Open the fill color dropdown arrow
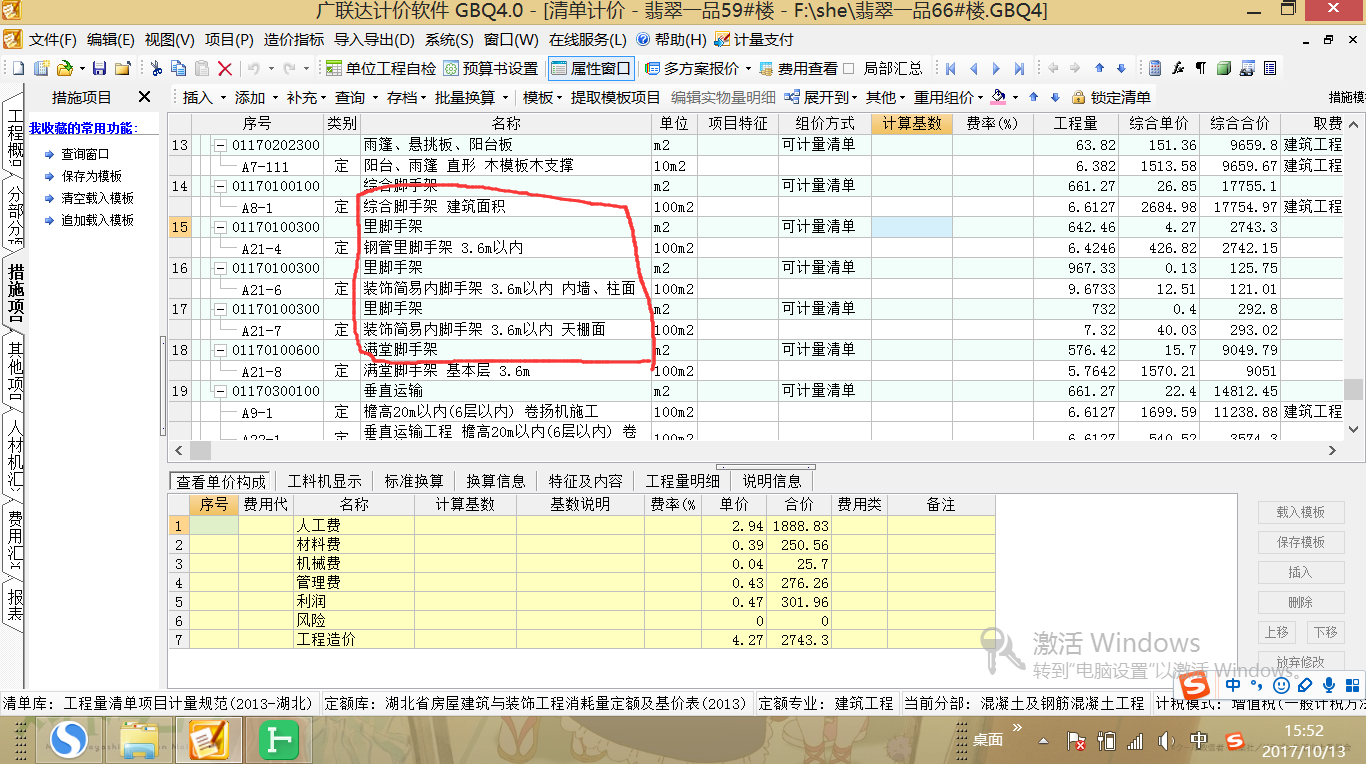Screen dimensions: 1366x764 pyautogui.click(x=1015, y=97)
